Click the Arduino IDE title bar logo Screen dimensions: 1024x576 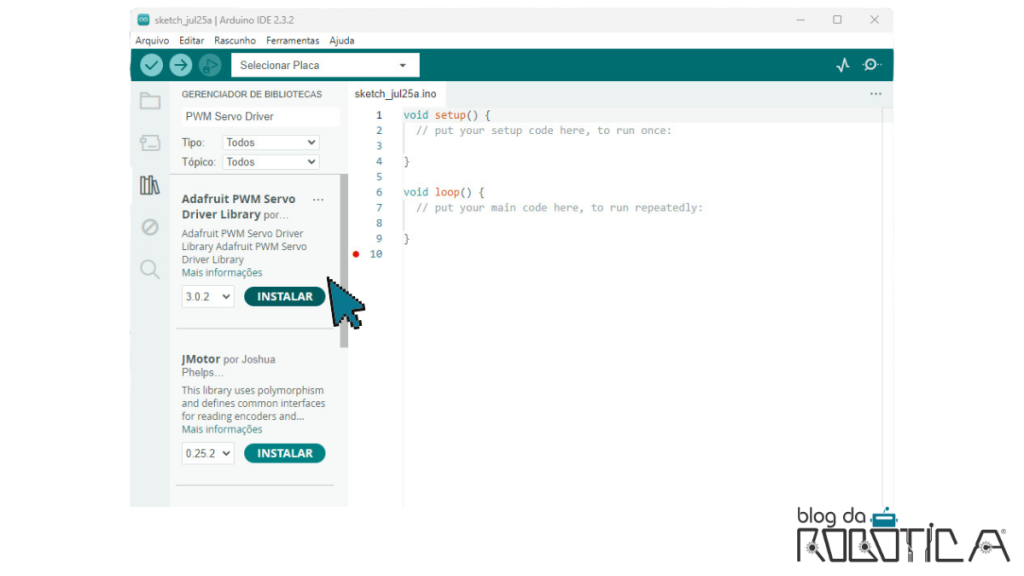pyautogui.click(x=143, y=20)
